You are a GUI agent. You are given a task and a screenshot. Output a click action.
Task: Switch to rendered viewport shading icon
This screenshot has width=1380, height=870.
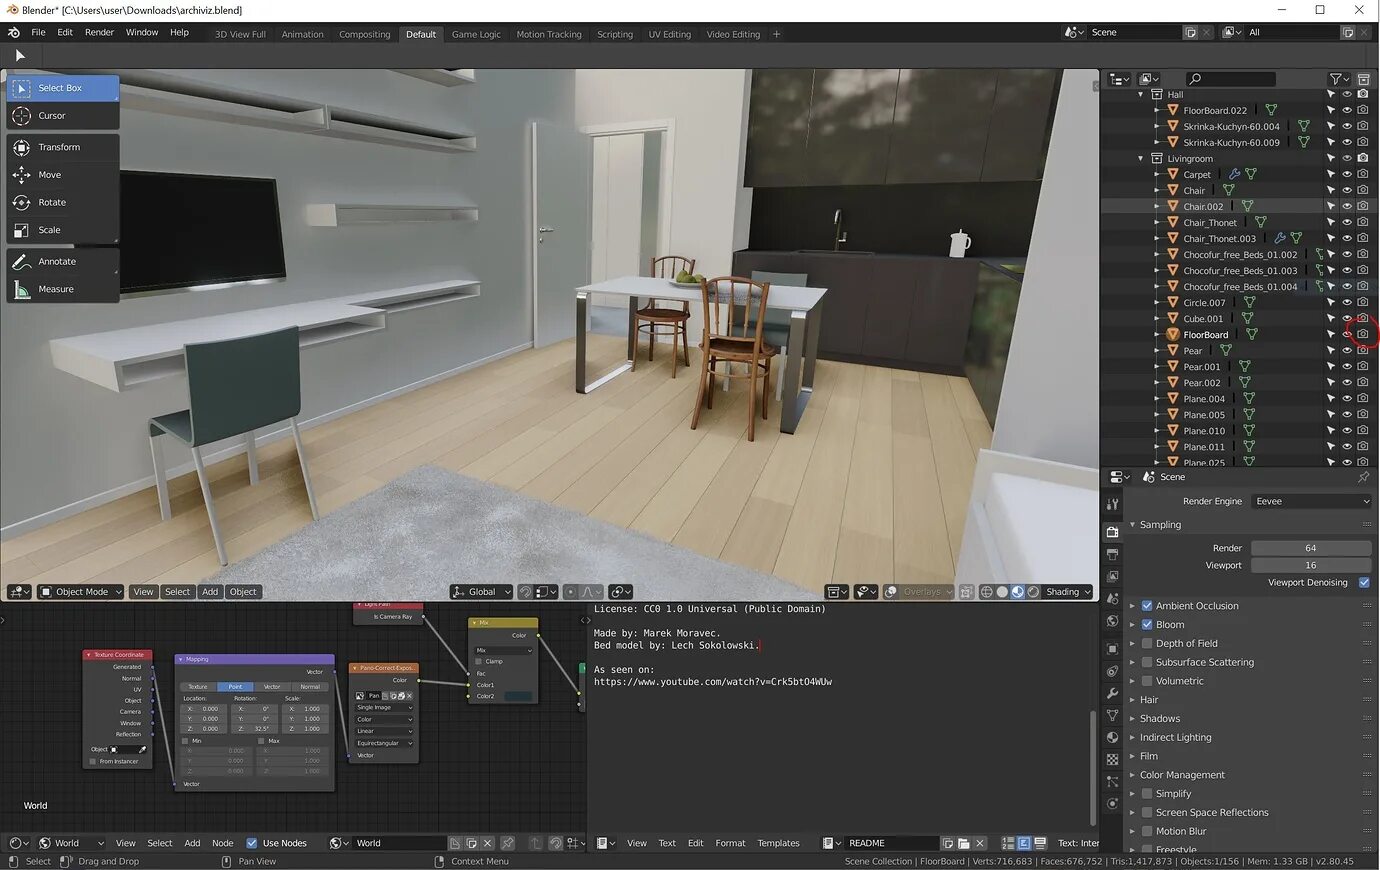click(1033, 592)
